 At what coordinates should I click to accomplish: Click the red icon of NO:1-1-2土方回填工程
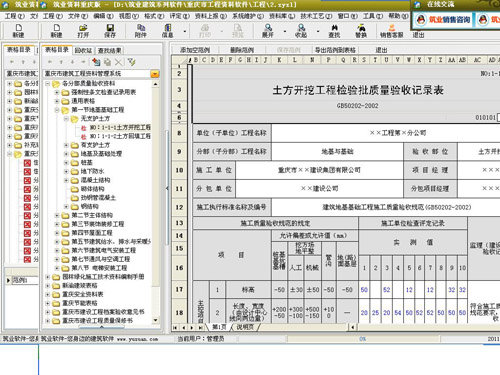(x=84, y=137)
